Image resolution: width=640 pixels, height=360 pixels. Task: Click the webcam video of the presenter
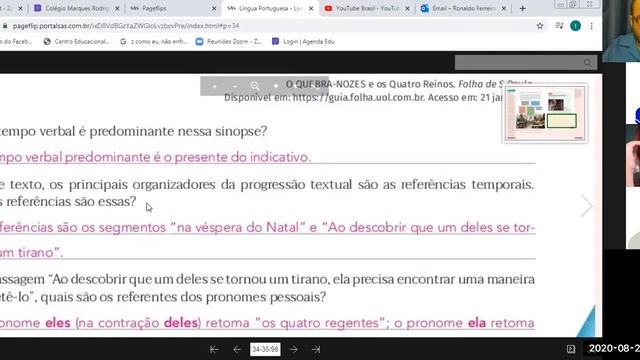(621, 31)
